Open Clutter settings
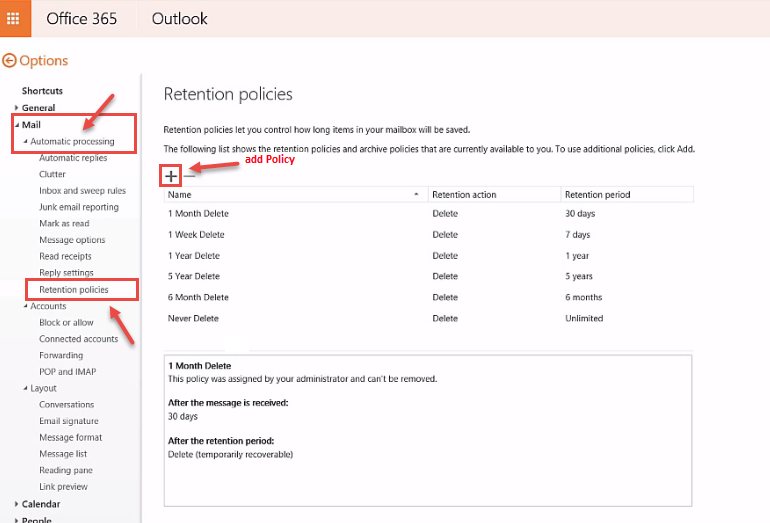 click(x=52, y=174)
